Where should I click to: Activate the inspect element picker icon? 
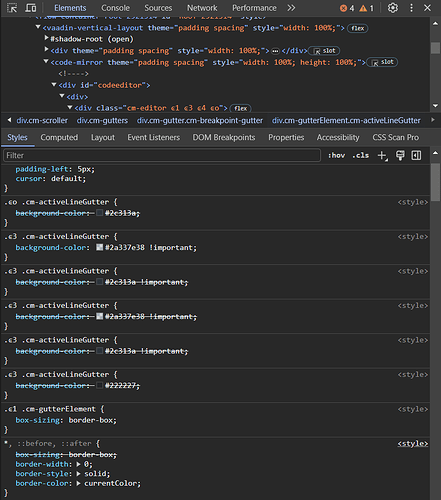(12, 8)
